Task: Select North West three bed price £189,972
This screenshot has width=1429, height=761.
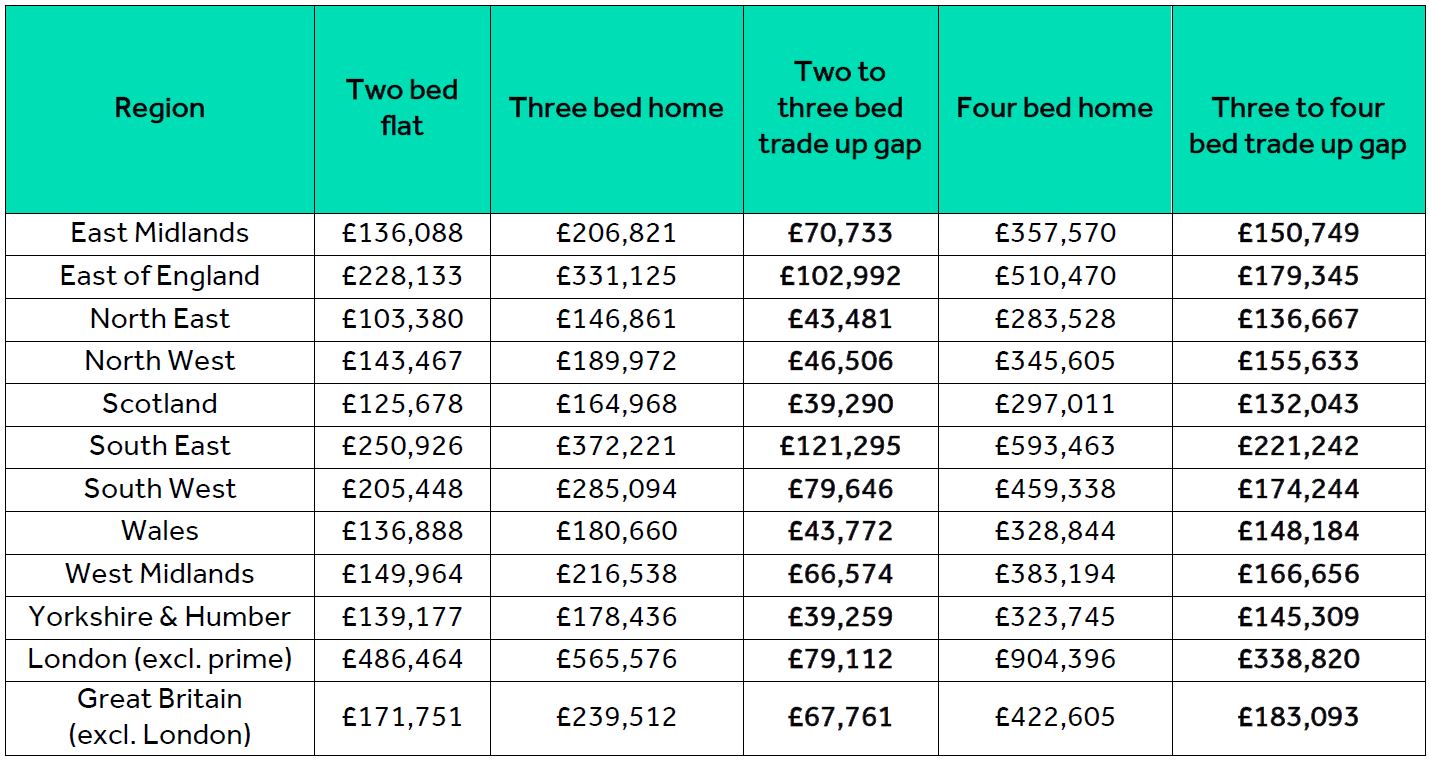Action: 616,362
